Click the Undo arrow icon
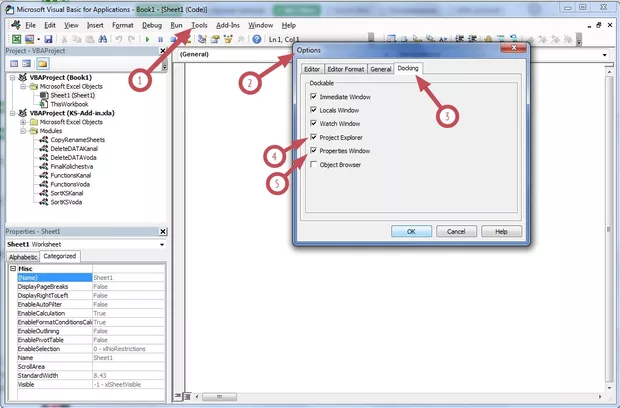 coord(119,39)
